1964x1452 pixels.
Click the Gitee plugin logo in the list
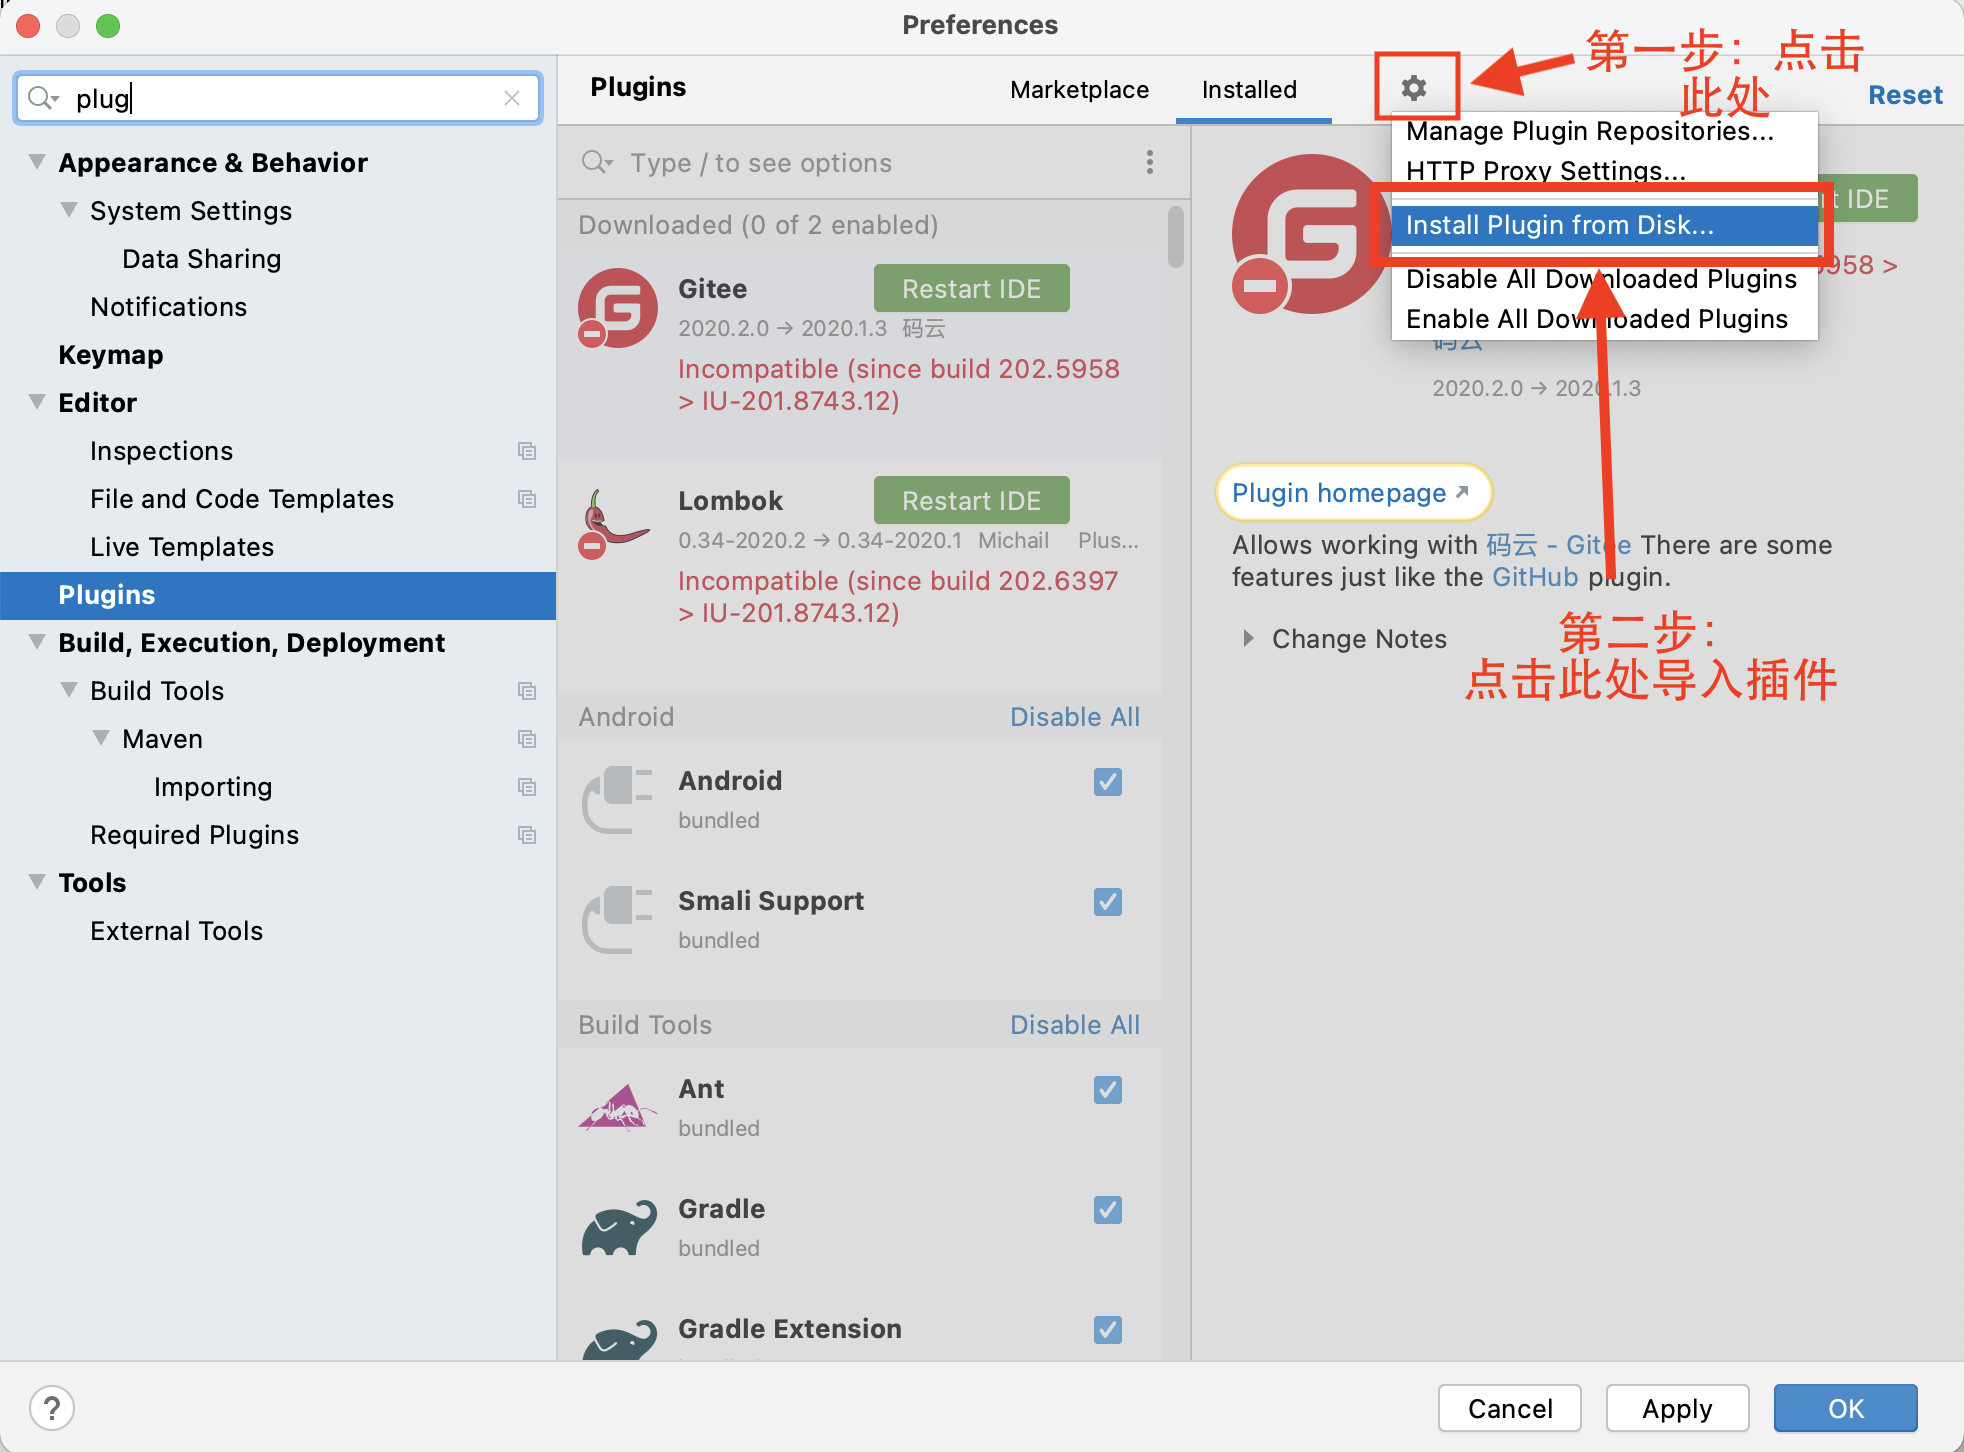pos(617,308)
